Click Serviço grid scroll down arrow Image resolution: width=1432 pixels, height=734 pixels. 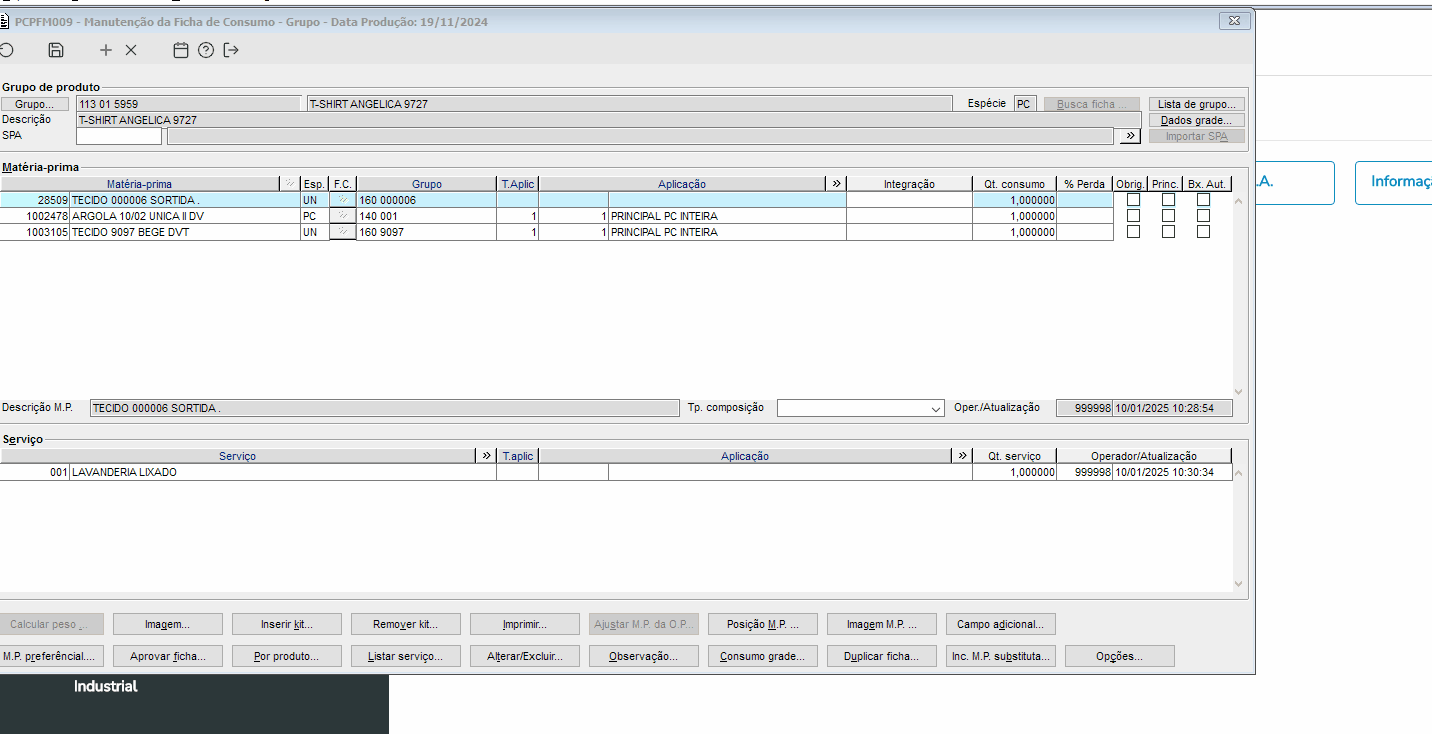click(x=1239, y=584)
